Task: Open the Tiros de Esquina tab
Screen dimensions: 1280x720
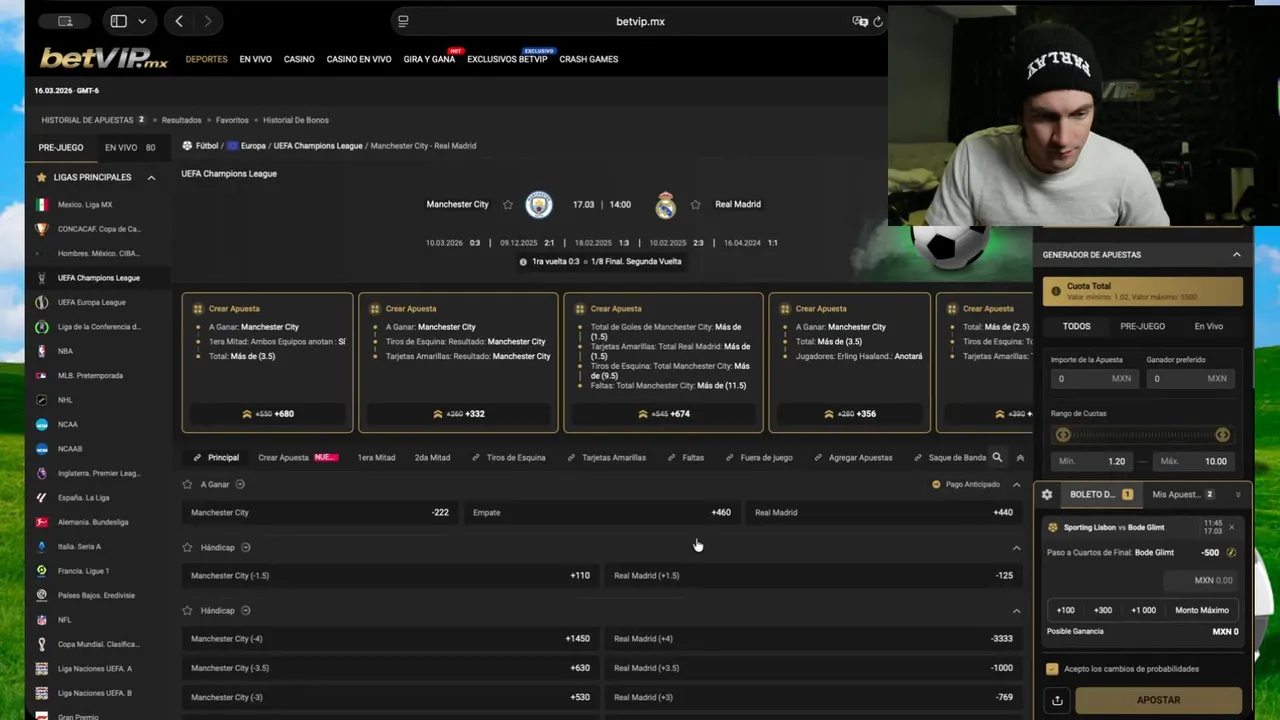Action: click(509, 457)
